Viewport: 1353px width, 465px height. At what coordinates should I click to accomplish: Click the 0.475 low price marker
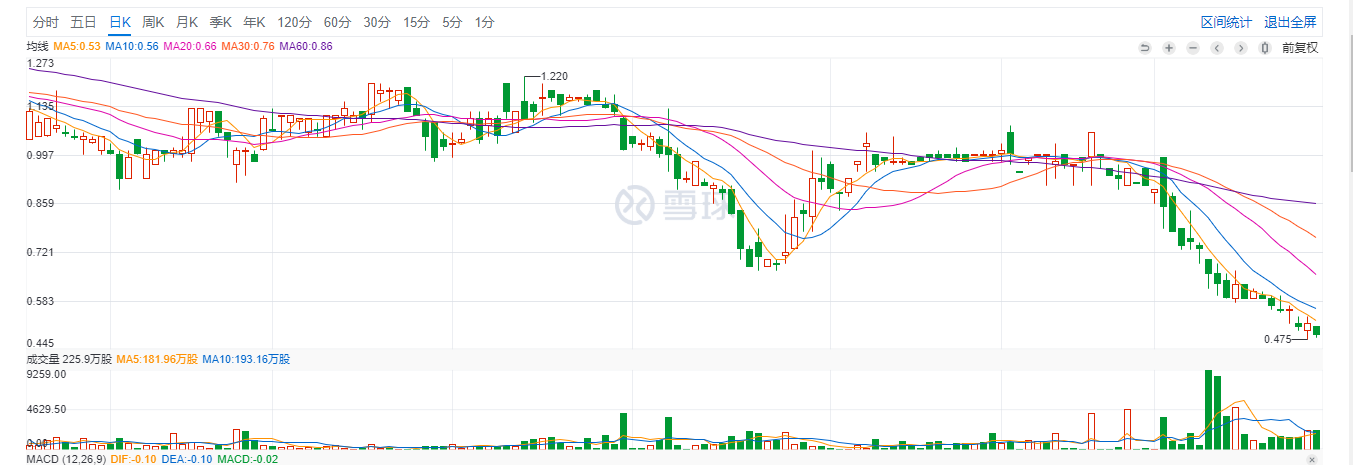point(1278,339)
